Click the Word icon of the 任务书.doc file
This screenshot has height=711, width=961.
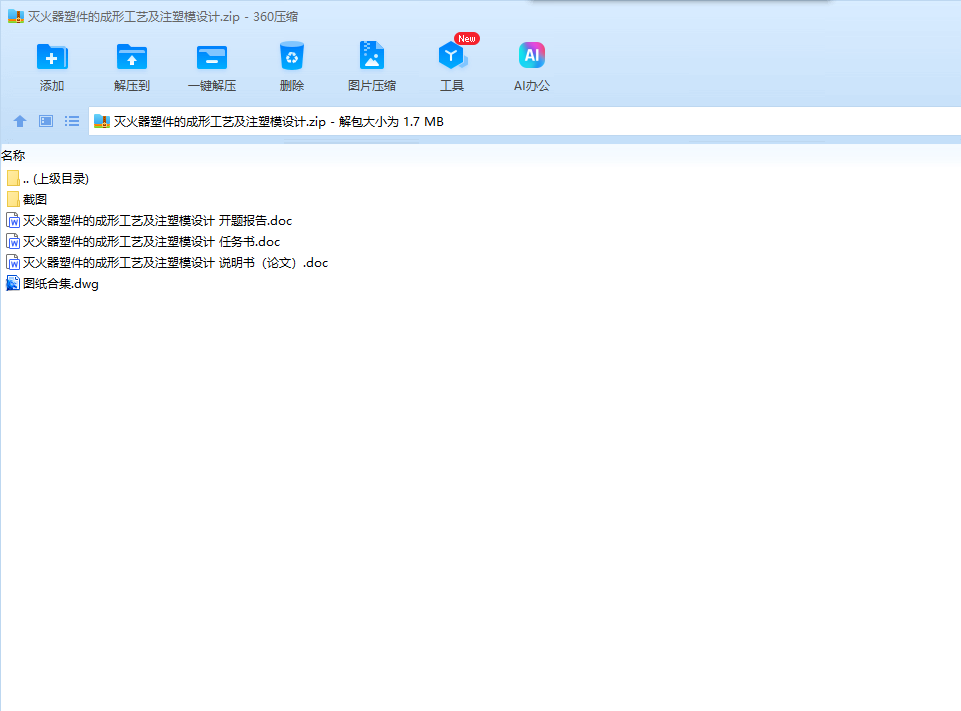click(13, 241)
